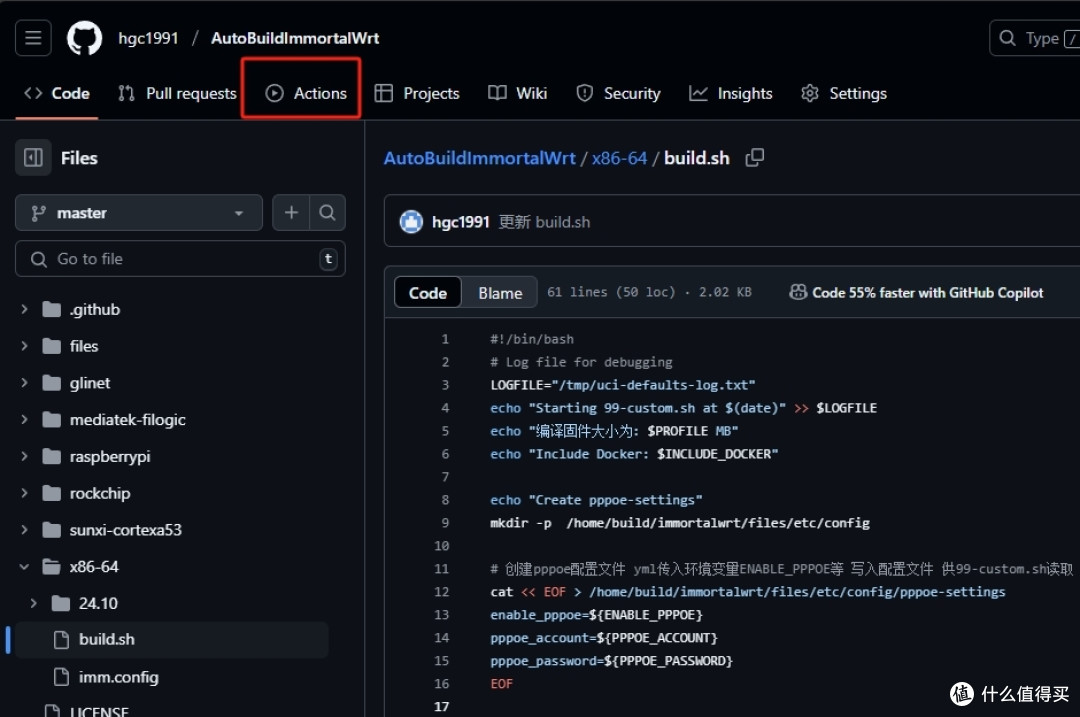Open the hgc1991 user profile link
The image size is (1080, 717).
(x=148, y=38)
